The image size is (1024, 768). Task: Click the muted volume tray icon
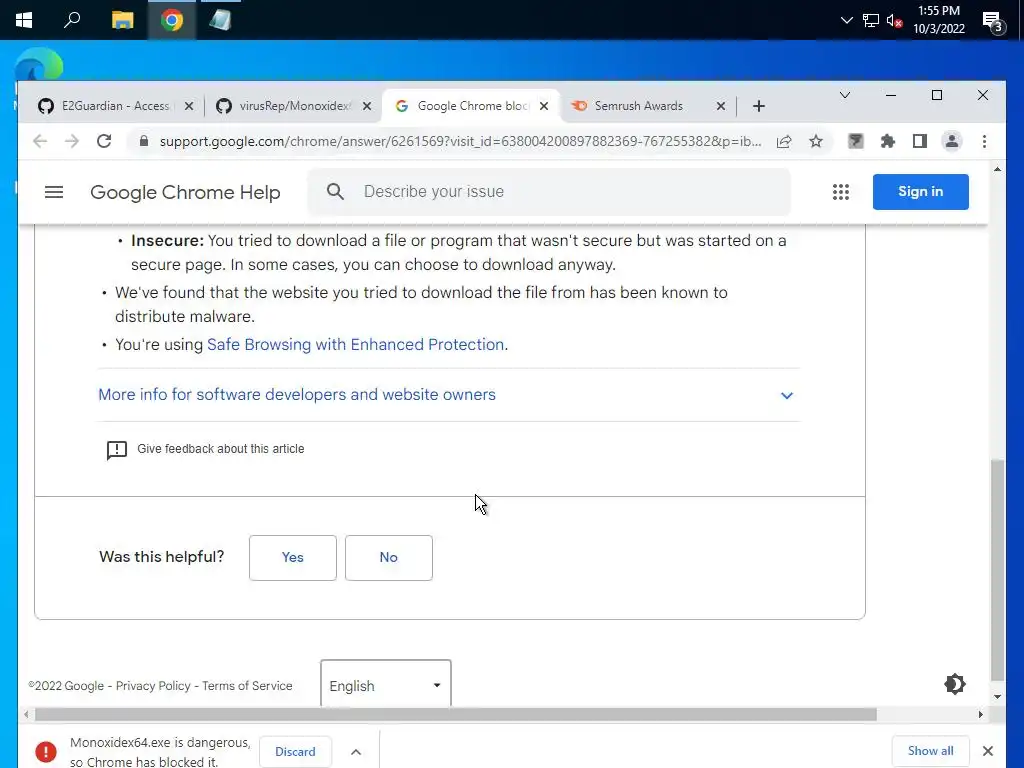894,20
